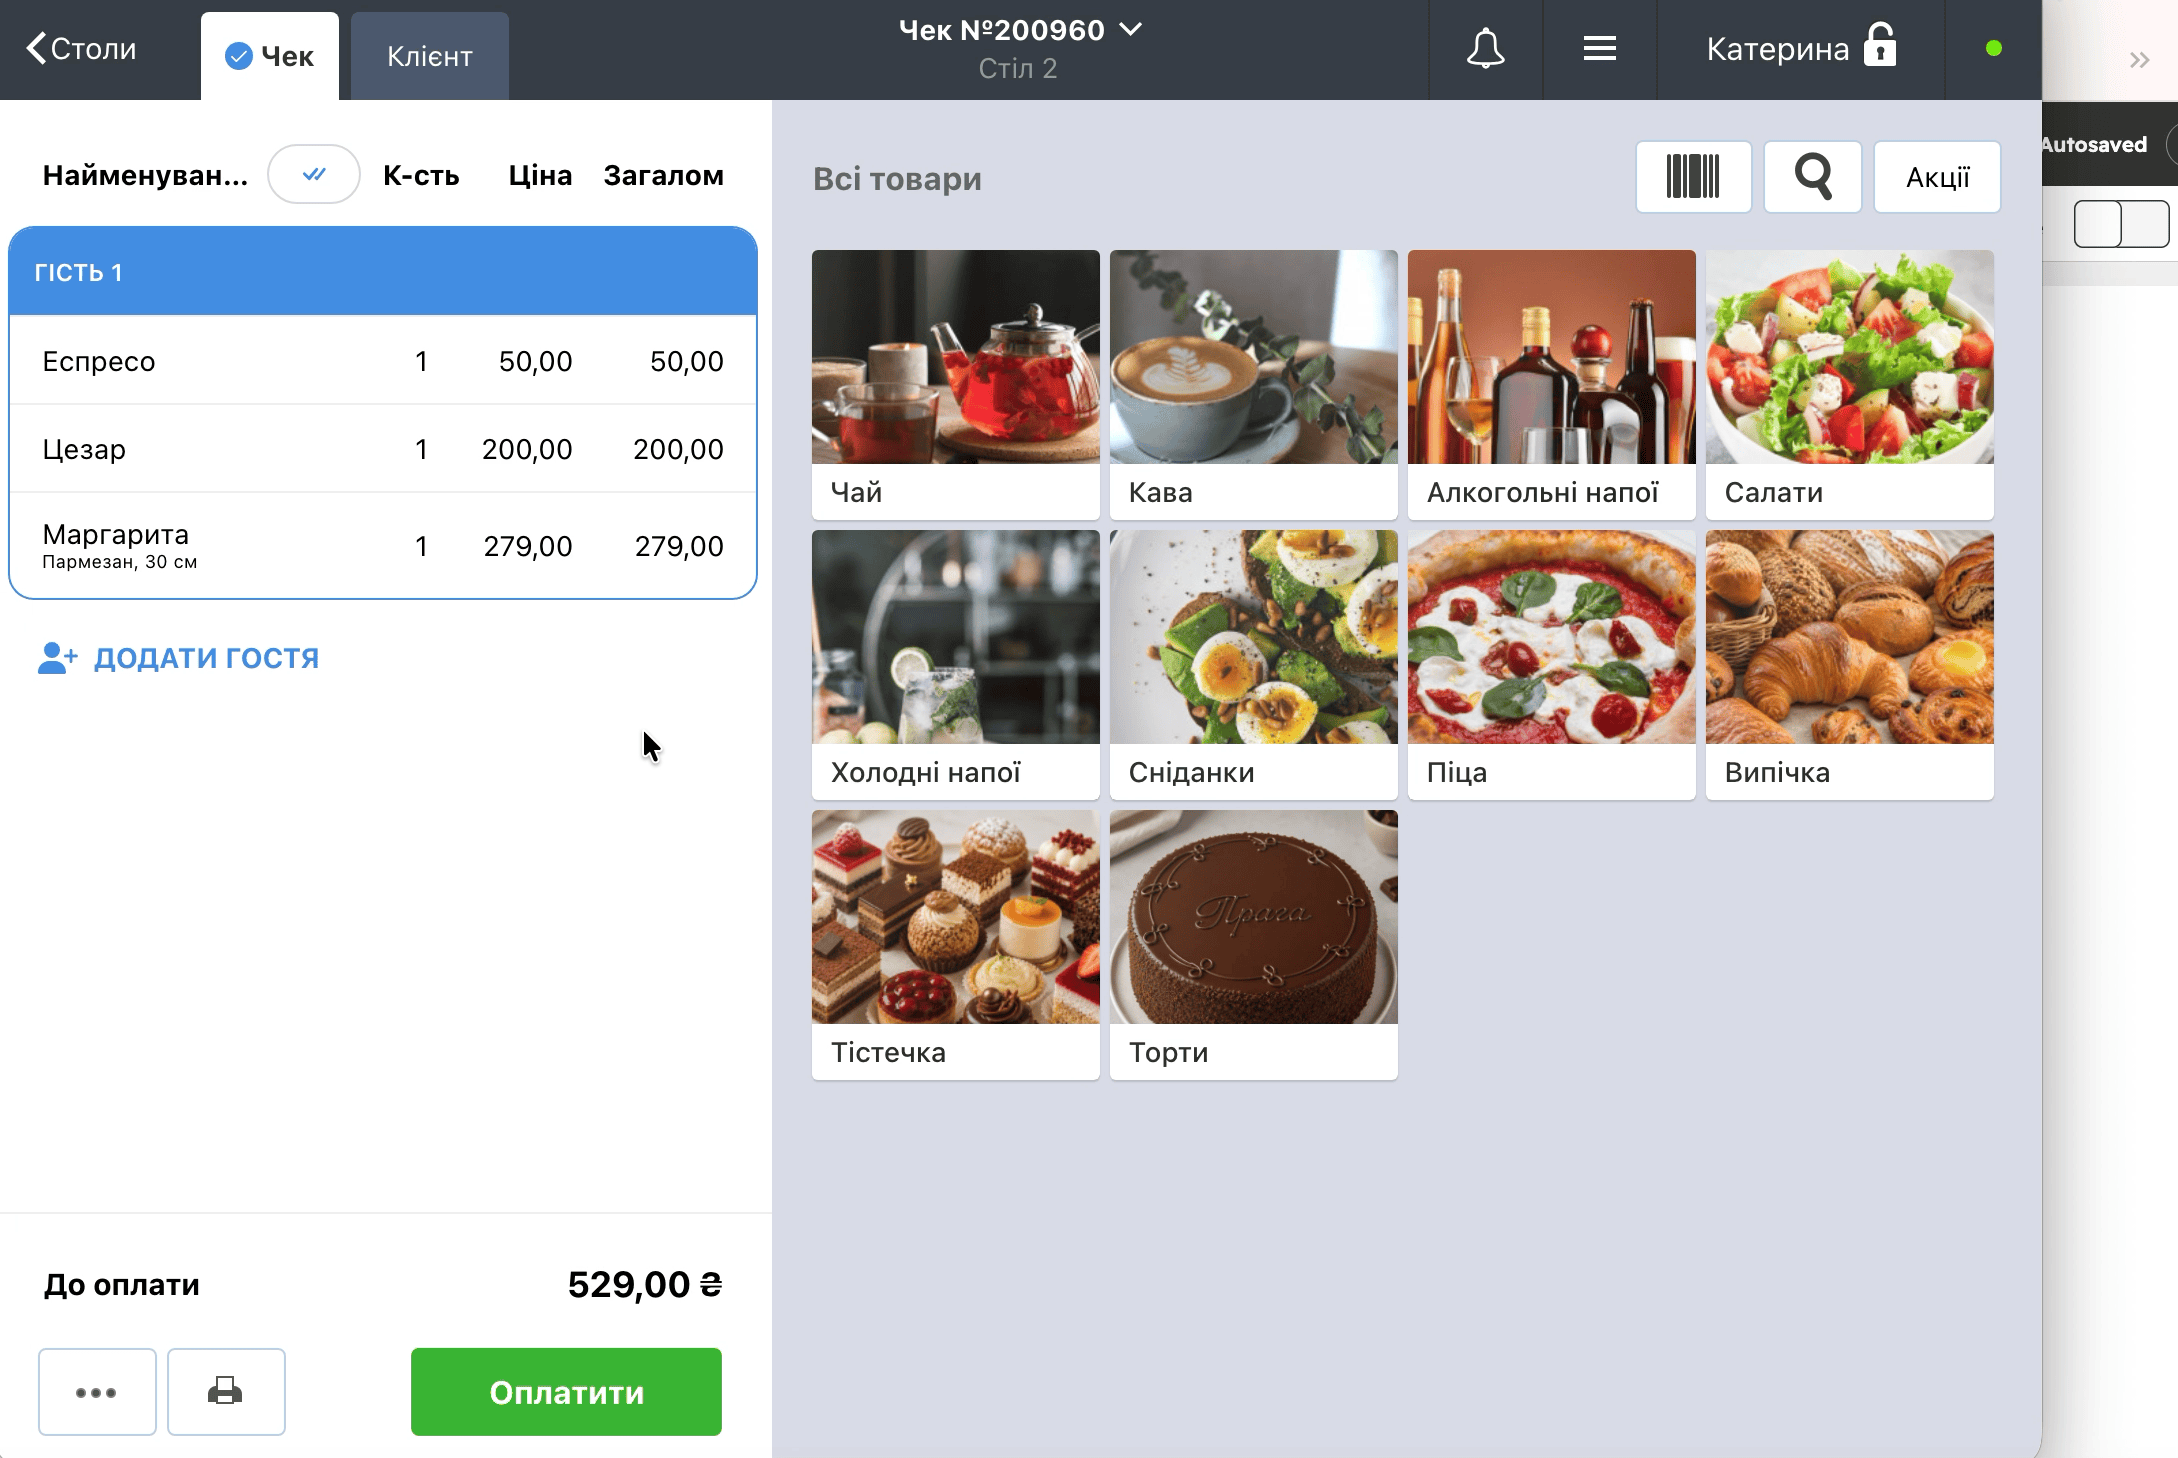The width and height of the screenshot is (2178, 1458).
Task: Click the Ціна column header
Action: [540, 175]
